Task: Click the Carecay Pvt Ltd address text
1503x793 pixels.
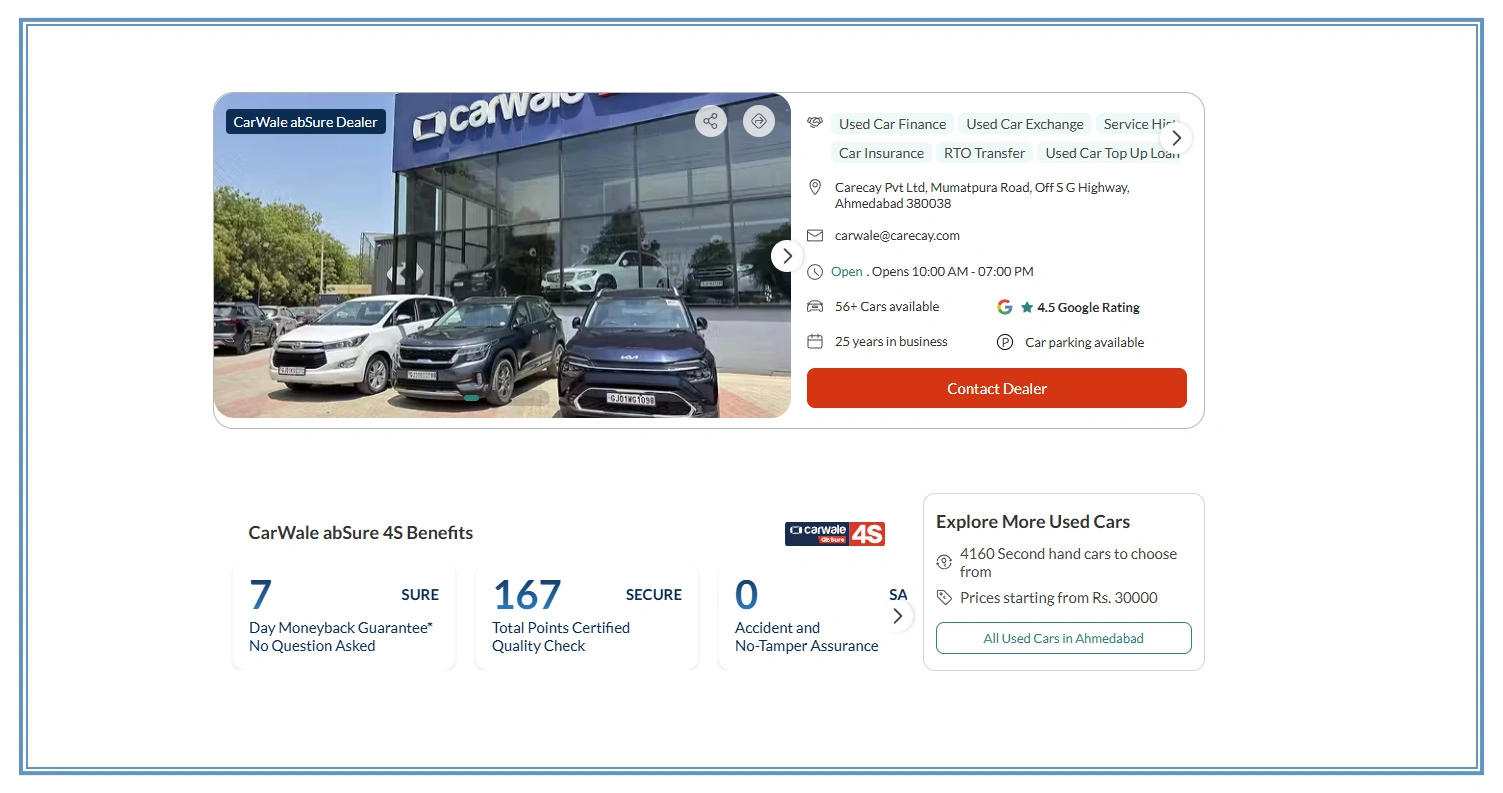Action: coord(982,195)
